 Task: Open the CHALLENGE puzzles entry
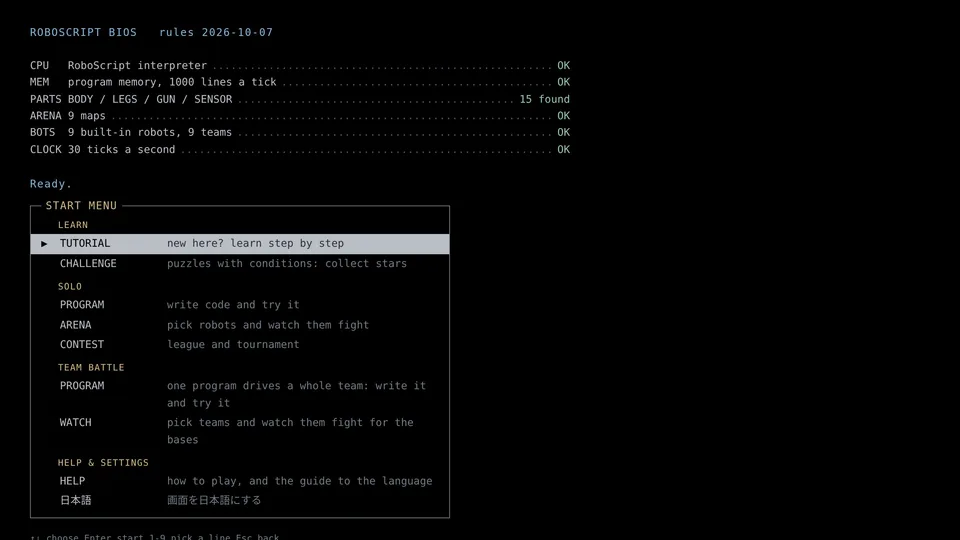pyautogui.click(x=239, y=263)
